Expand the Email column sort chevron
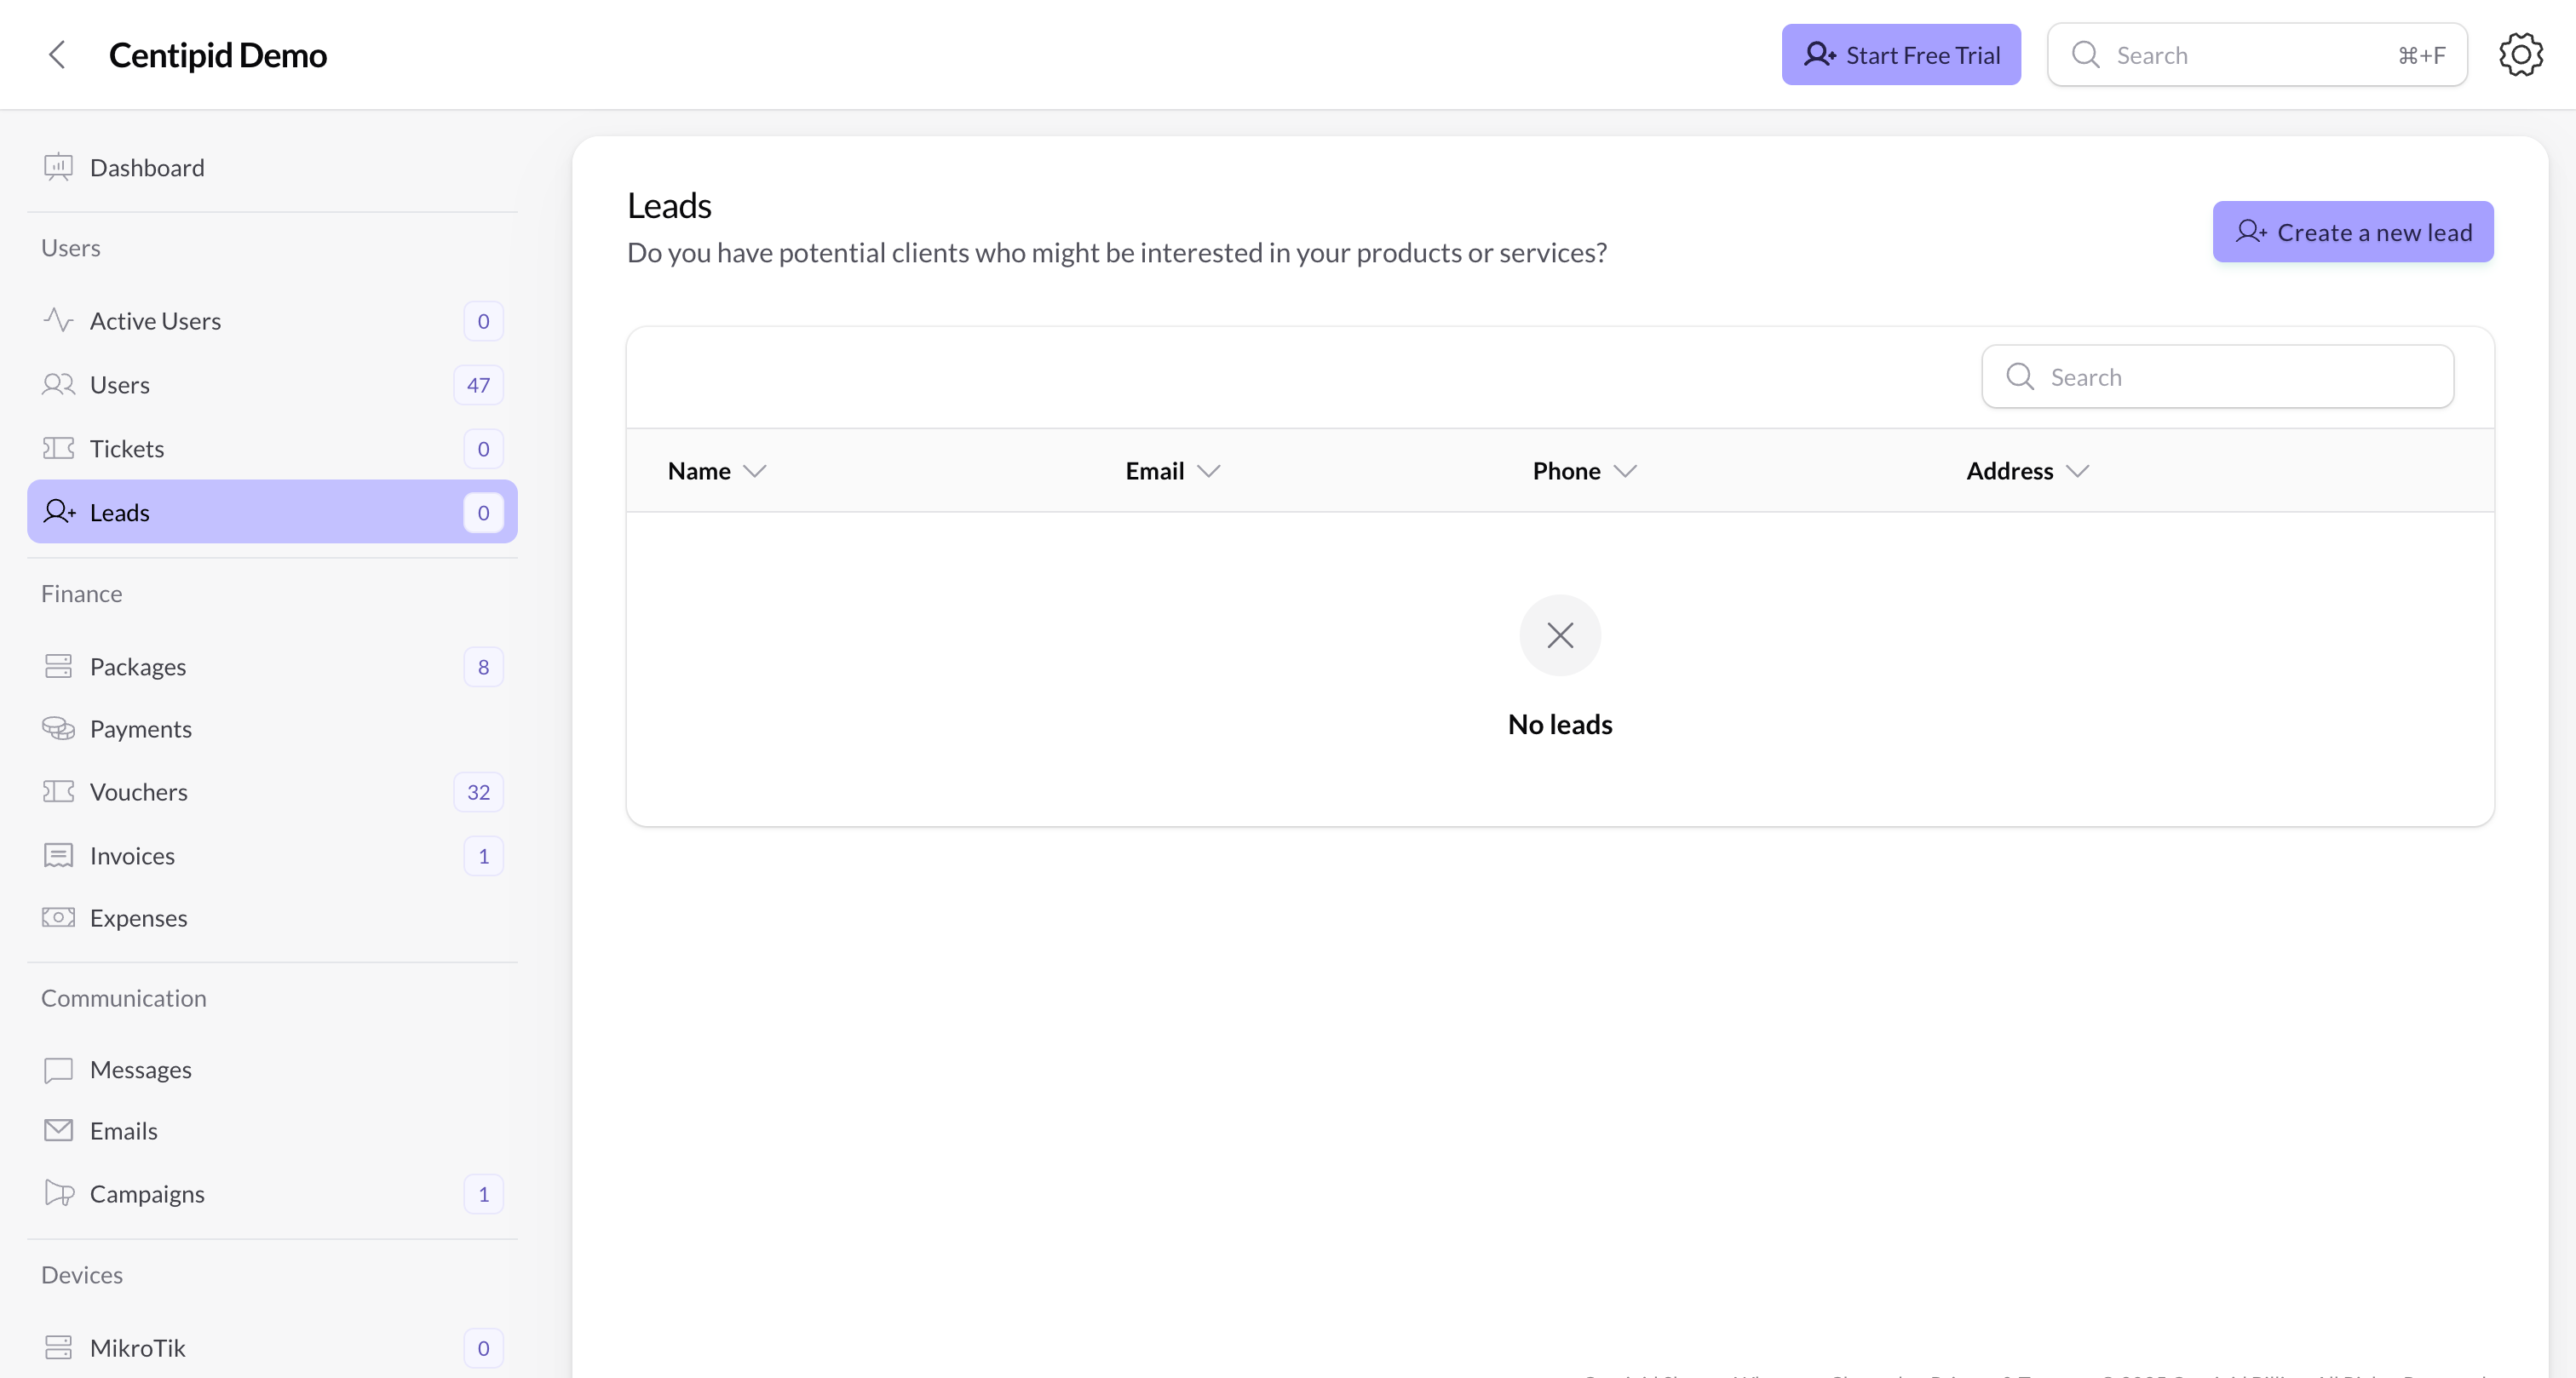 tap(1208, 471)
